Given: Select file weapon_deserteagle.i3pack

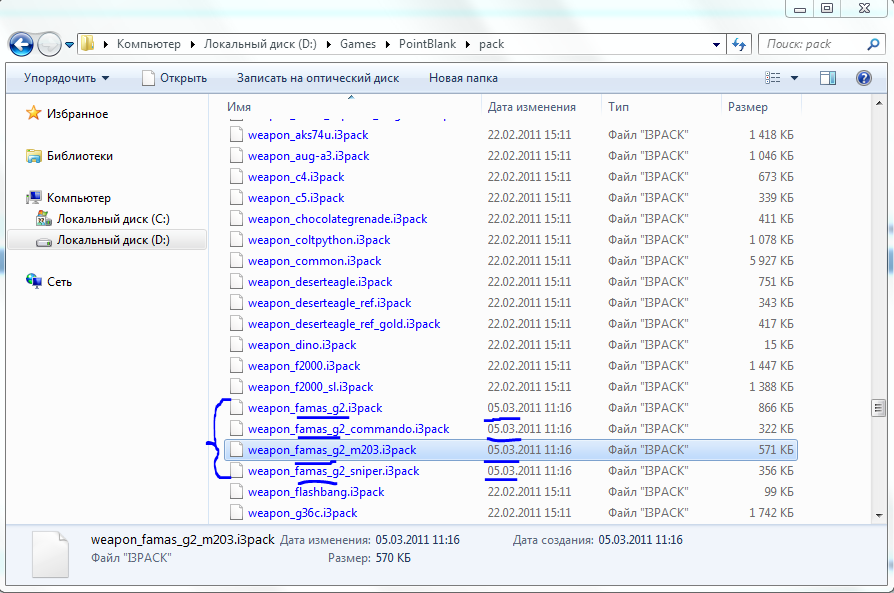Looking at the screenshot, I should (320, 282).
